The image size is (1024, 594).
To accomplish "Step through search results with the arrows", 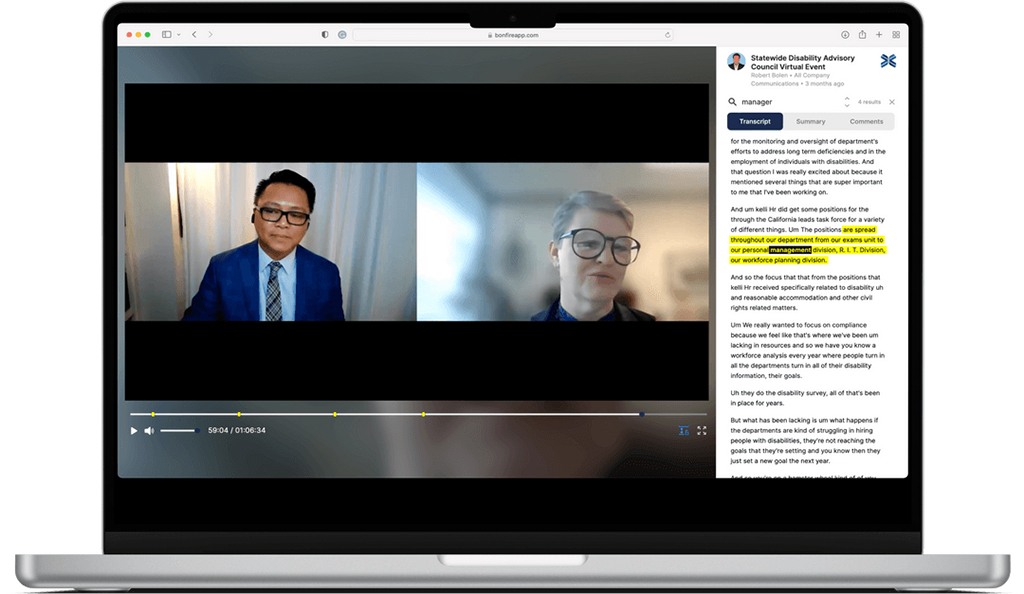I will pyautogui.click(x=847, y=102).
